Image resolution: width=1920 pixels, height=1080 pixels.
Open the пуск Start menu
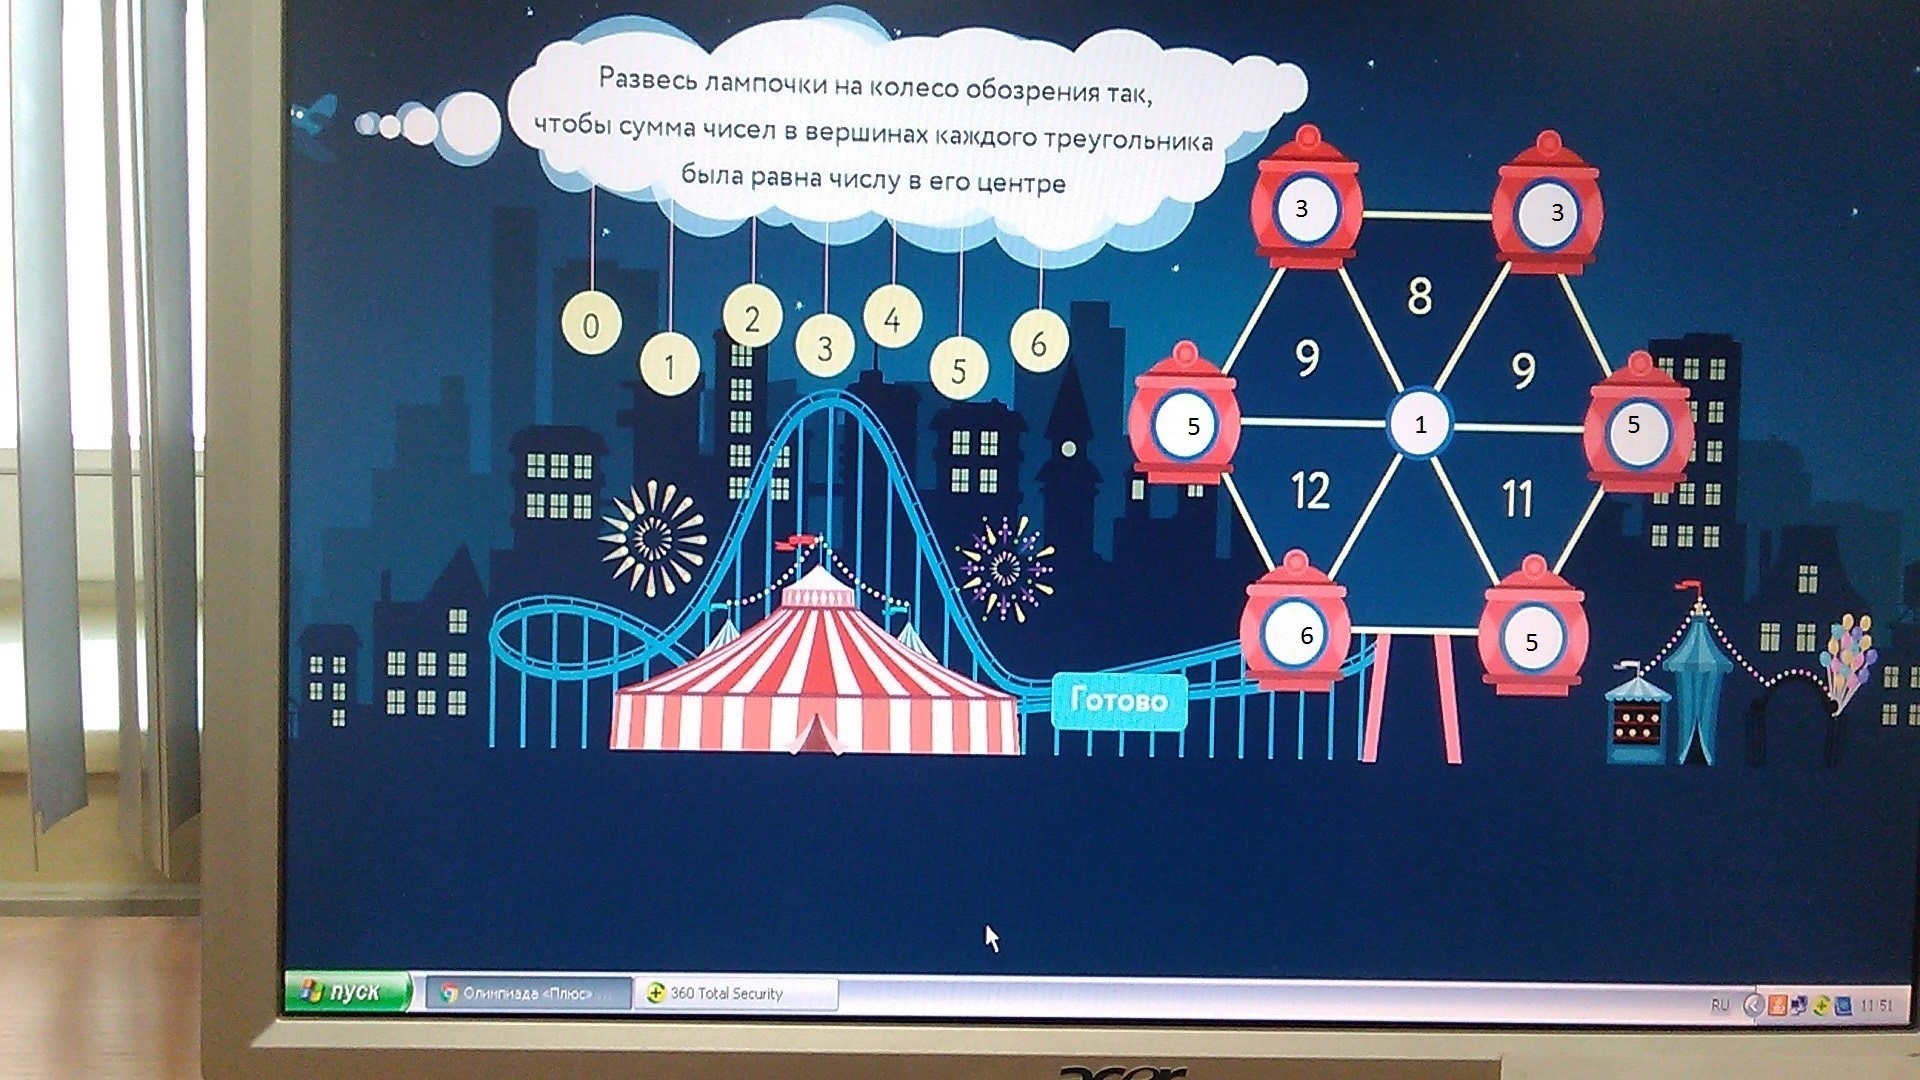347,992
